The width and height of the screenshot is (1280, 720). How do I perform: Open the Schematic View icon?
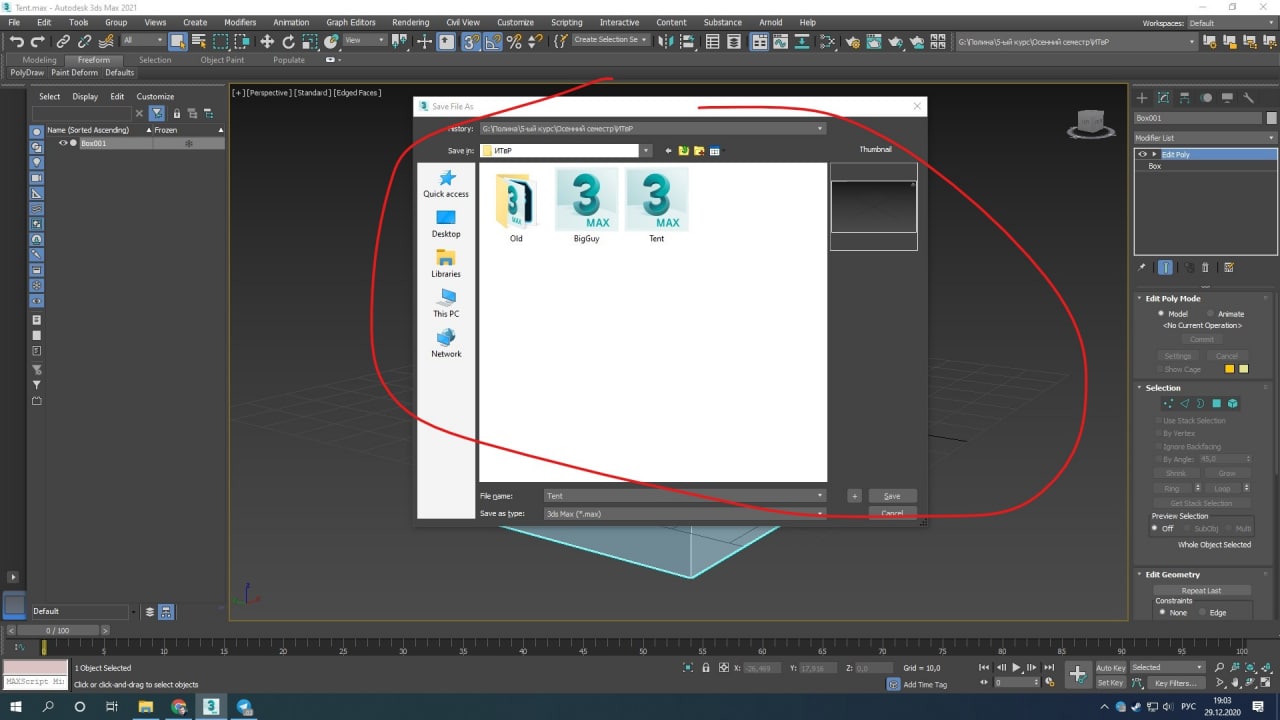point(804,41)
